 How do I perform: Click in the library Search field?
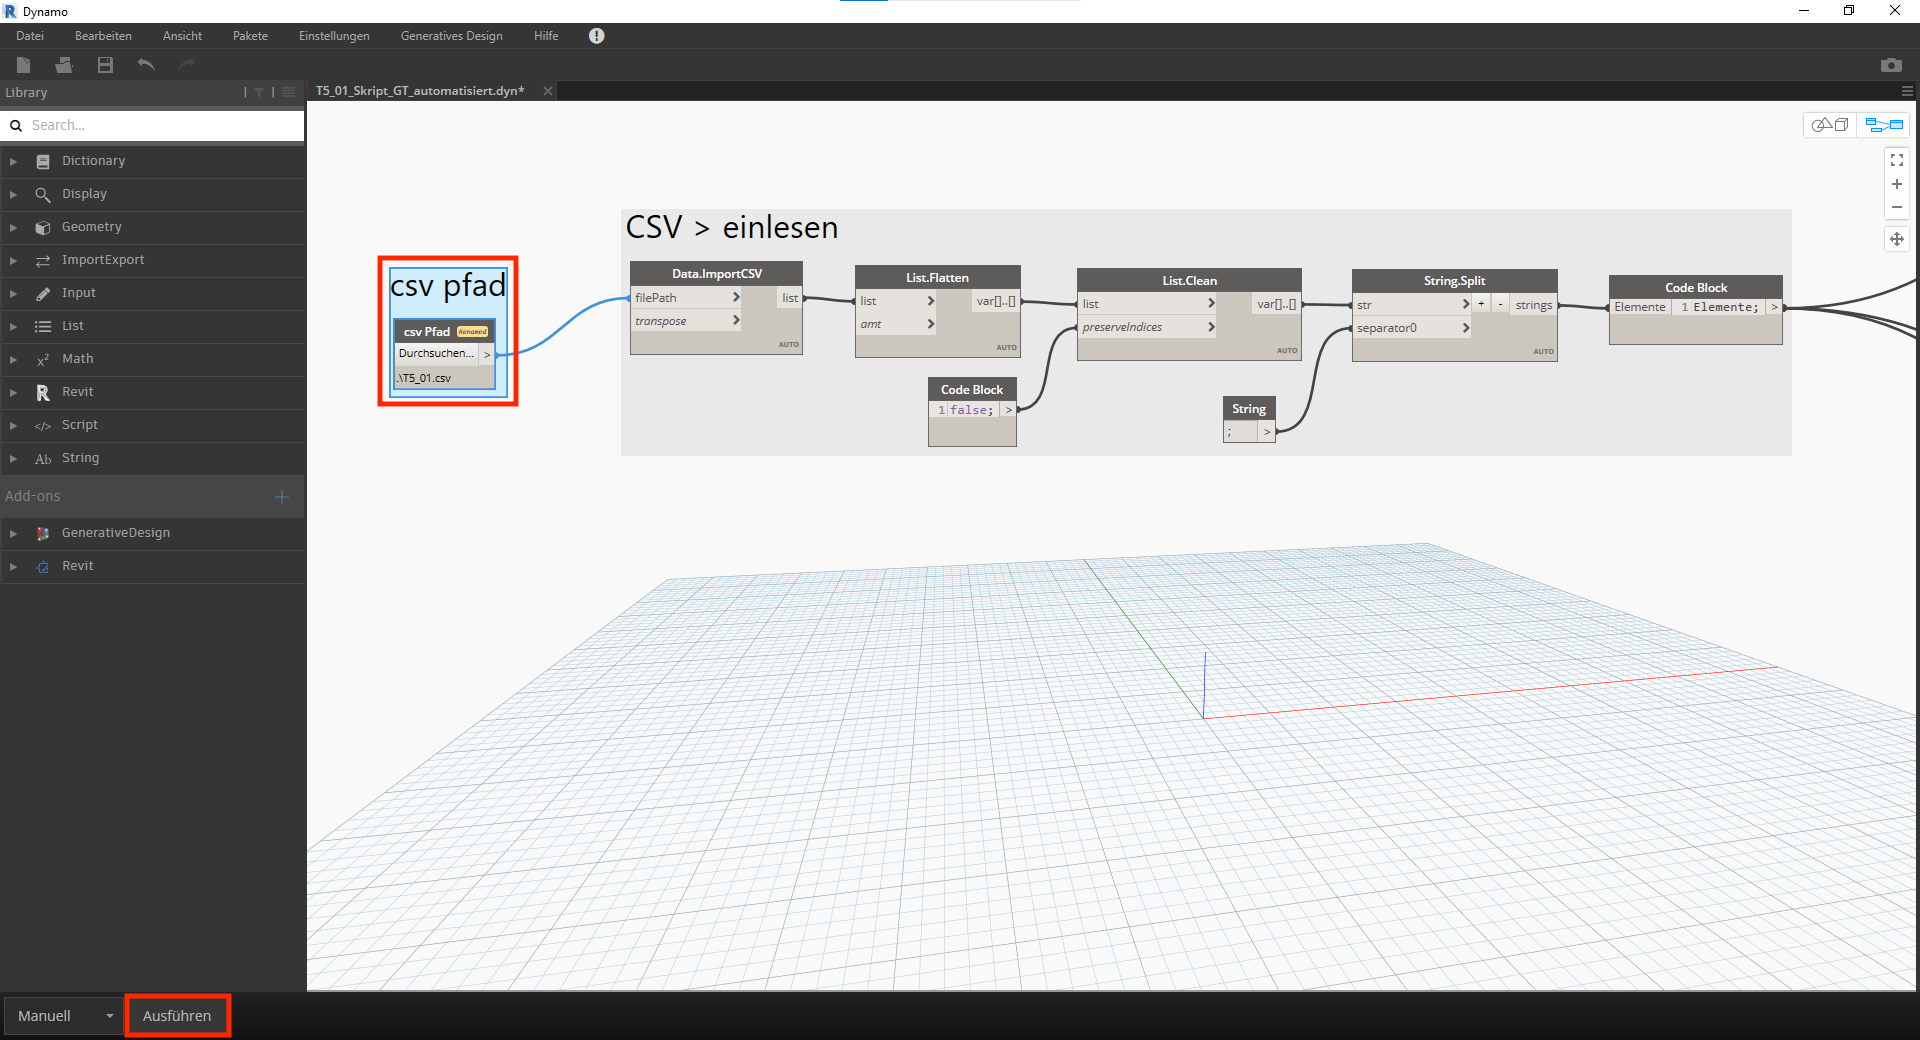click(x=160, y=125)
